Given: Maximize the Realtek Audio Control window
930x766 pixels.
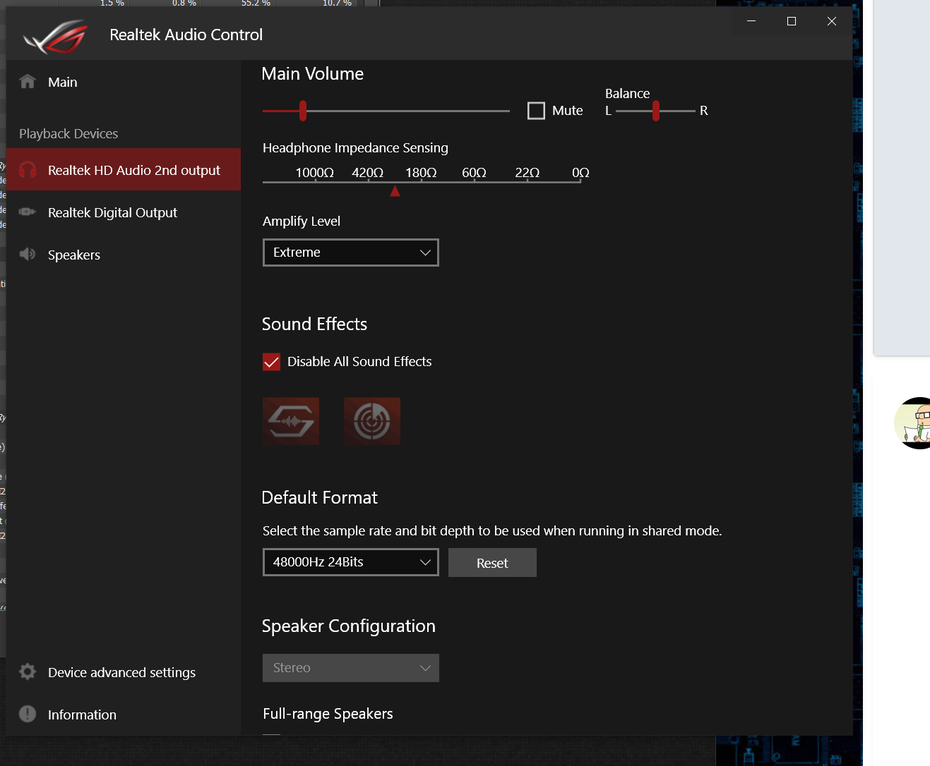Looking at the screenshot, I should pyautogui.click(x=791, y=21).
